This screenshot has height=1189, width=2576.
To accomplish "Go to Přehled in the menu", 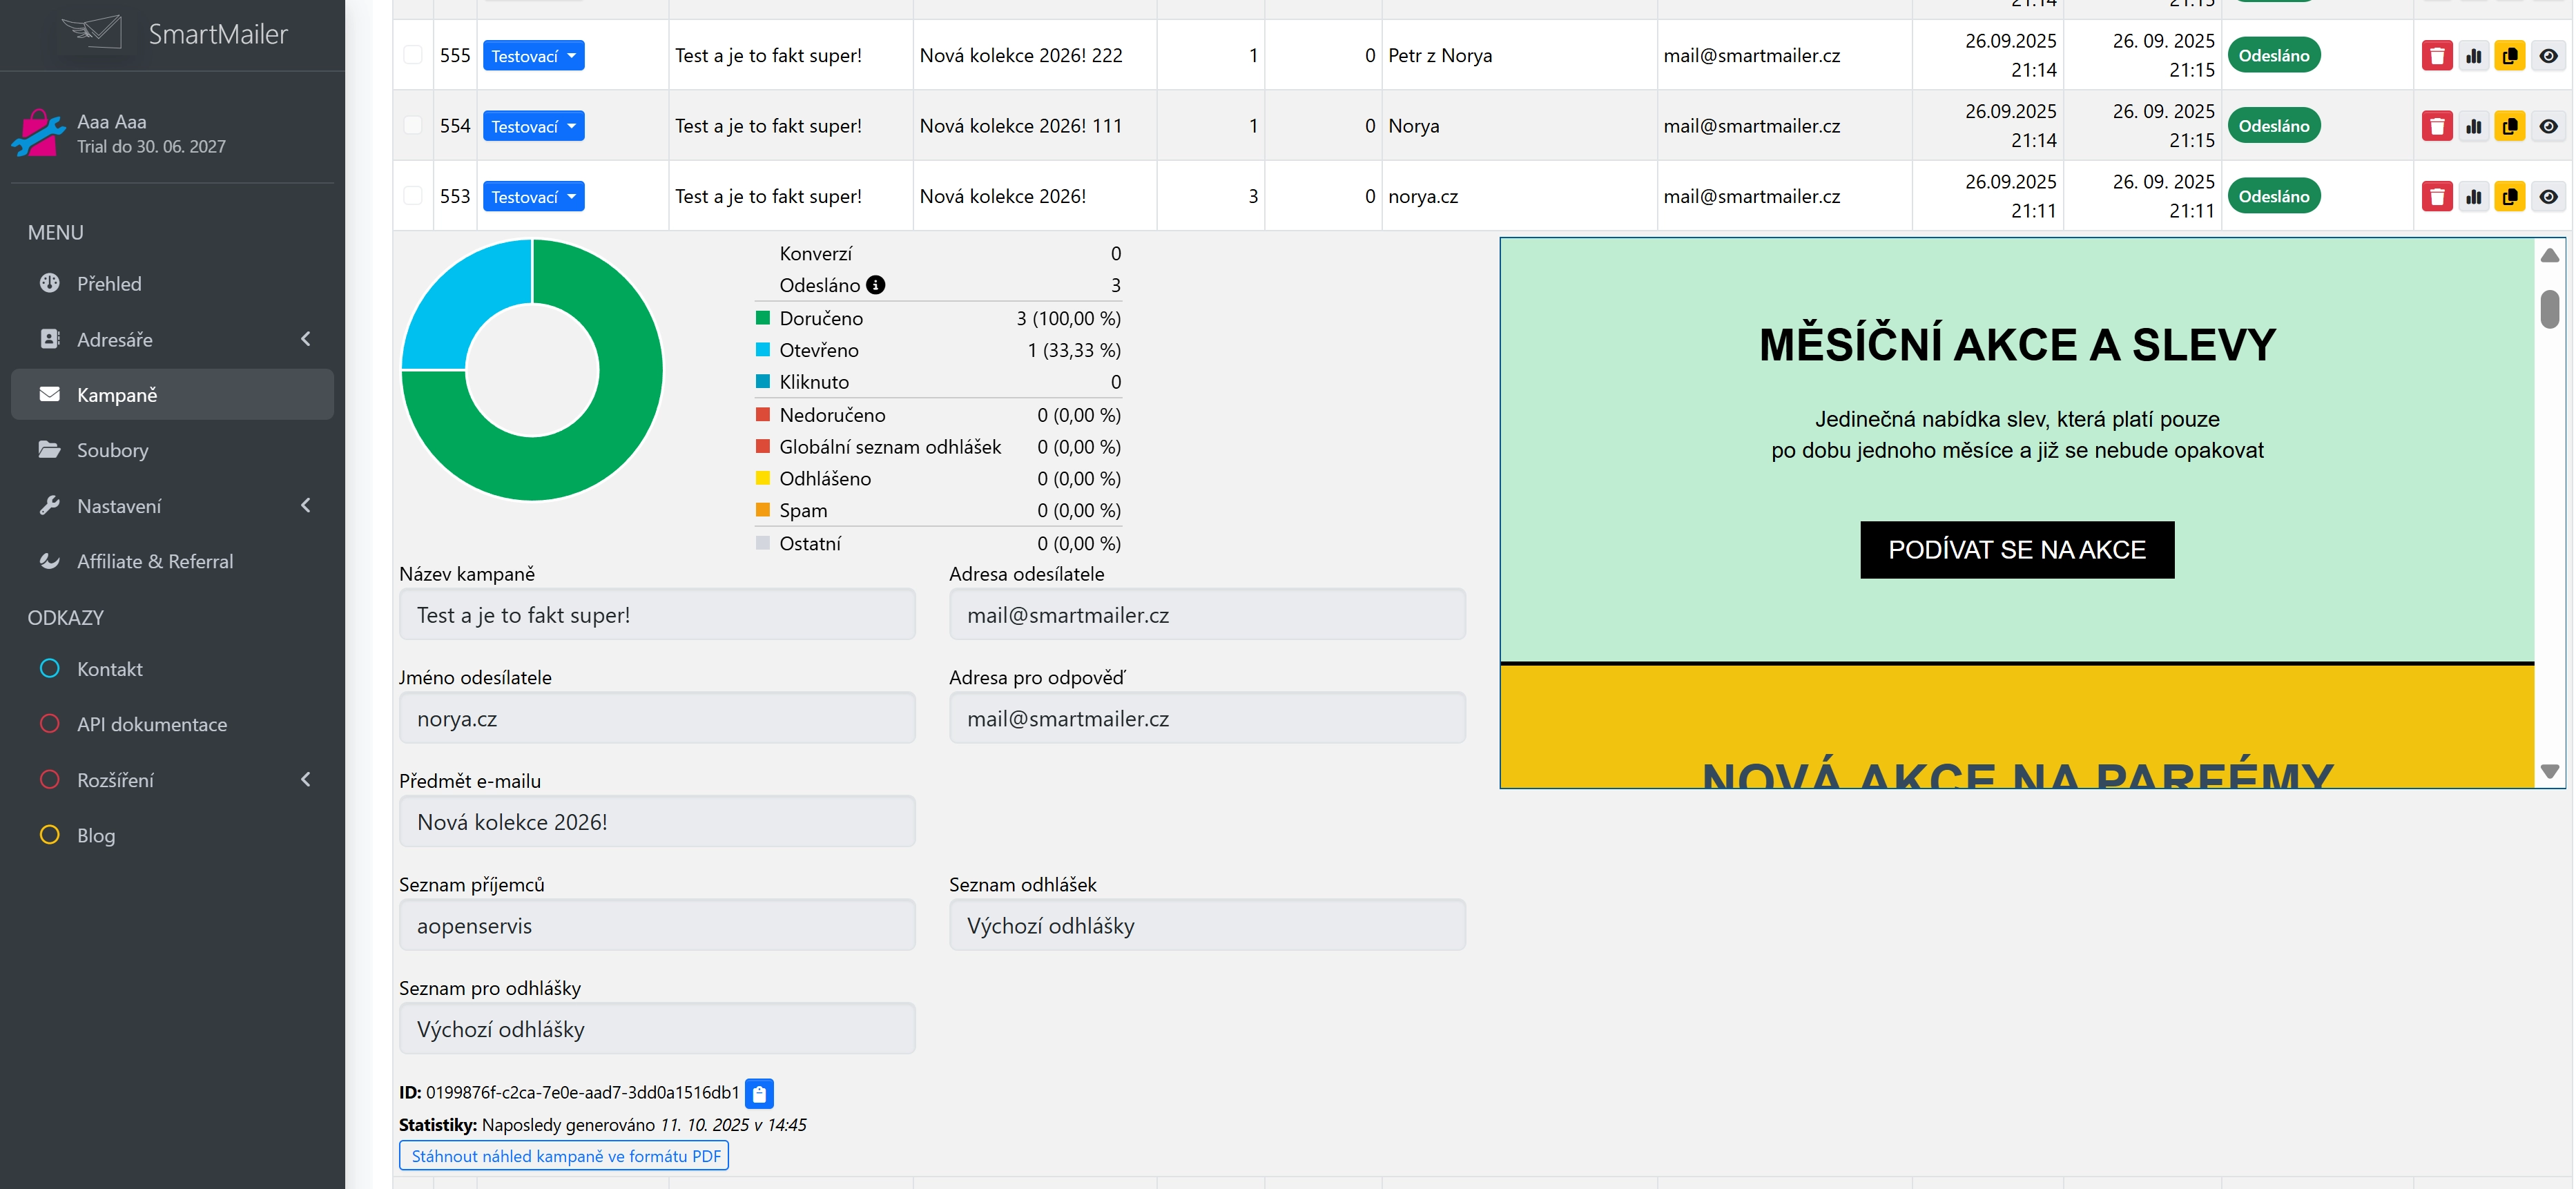I will point(109,284).
